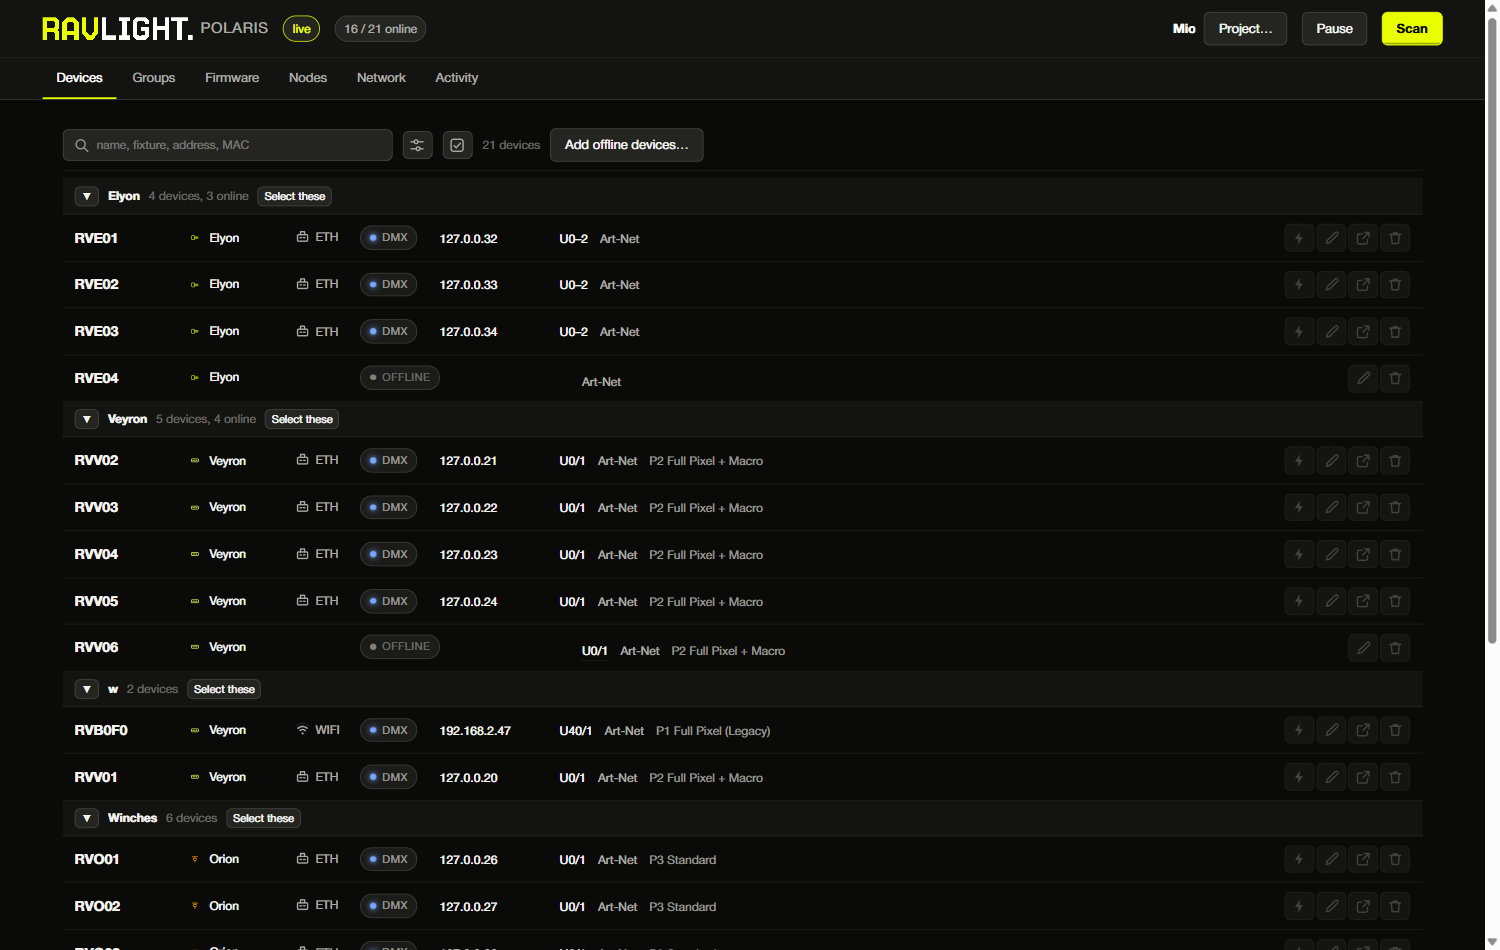Edit device RVV01 with pencil icon
The width and height of the screenshot is (1500, 950).
(x=1331, y=778)
